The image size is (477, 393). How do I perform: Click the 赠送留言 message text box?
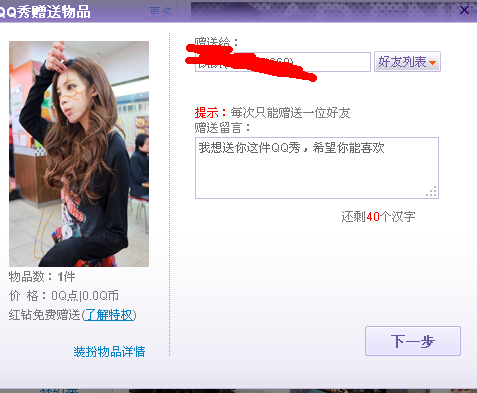pos(317,168)
